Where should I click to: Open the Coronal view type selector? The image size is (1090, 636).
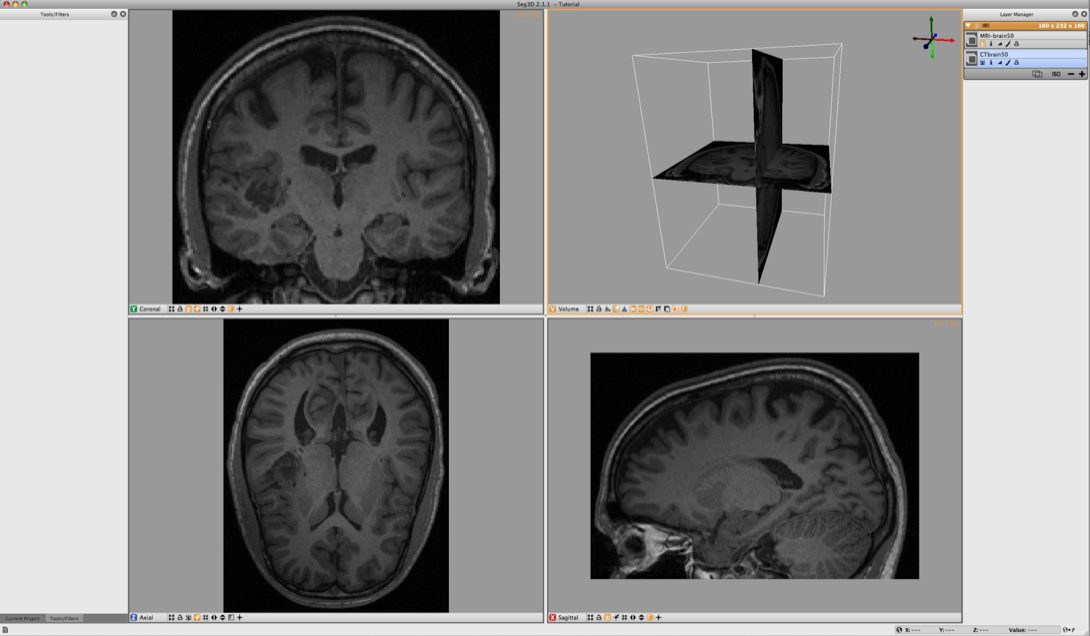coord(146,309)
